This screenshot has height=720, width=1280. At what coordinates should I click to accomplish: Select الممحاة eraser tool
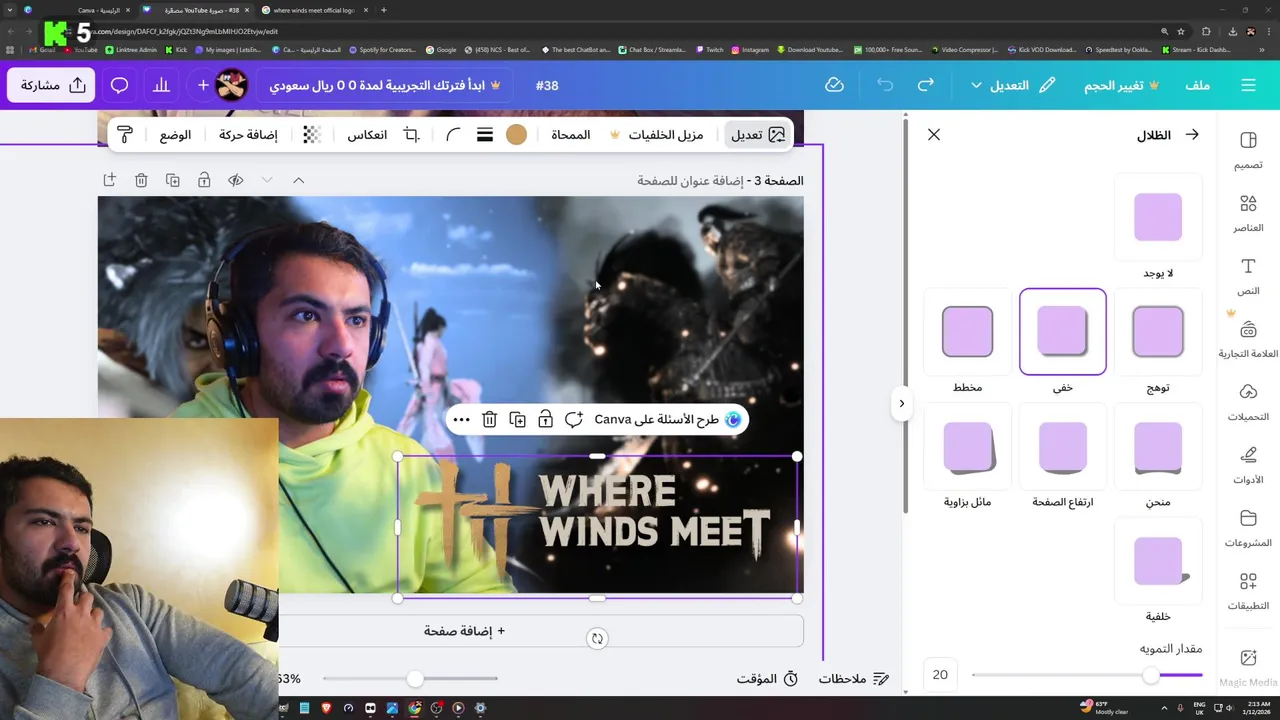[x=570, y=135]
